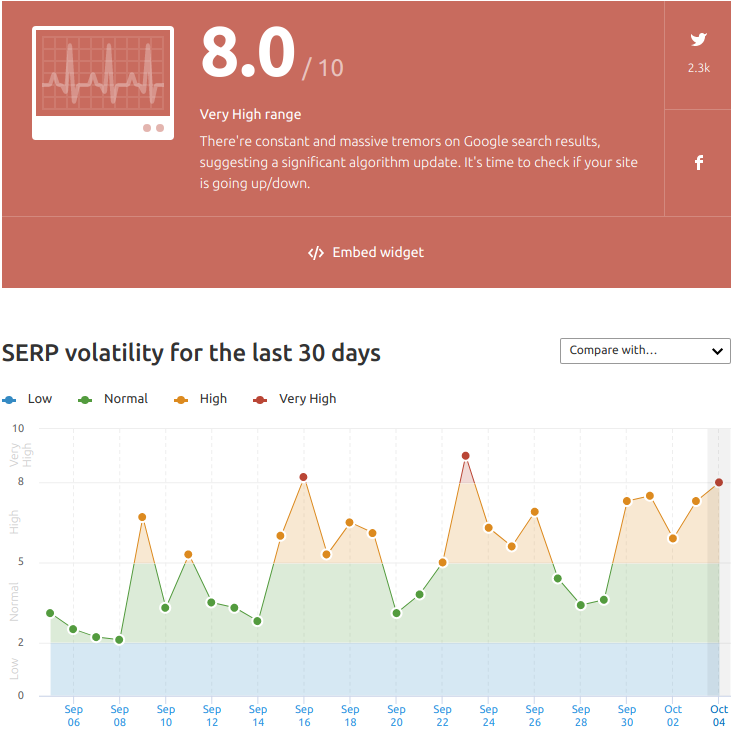Click the 8.0 volatility score

[250, 52]
